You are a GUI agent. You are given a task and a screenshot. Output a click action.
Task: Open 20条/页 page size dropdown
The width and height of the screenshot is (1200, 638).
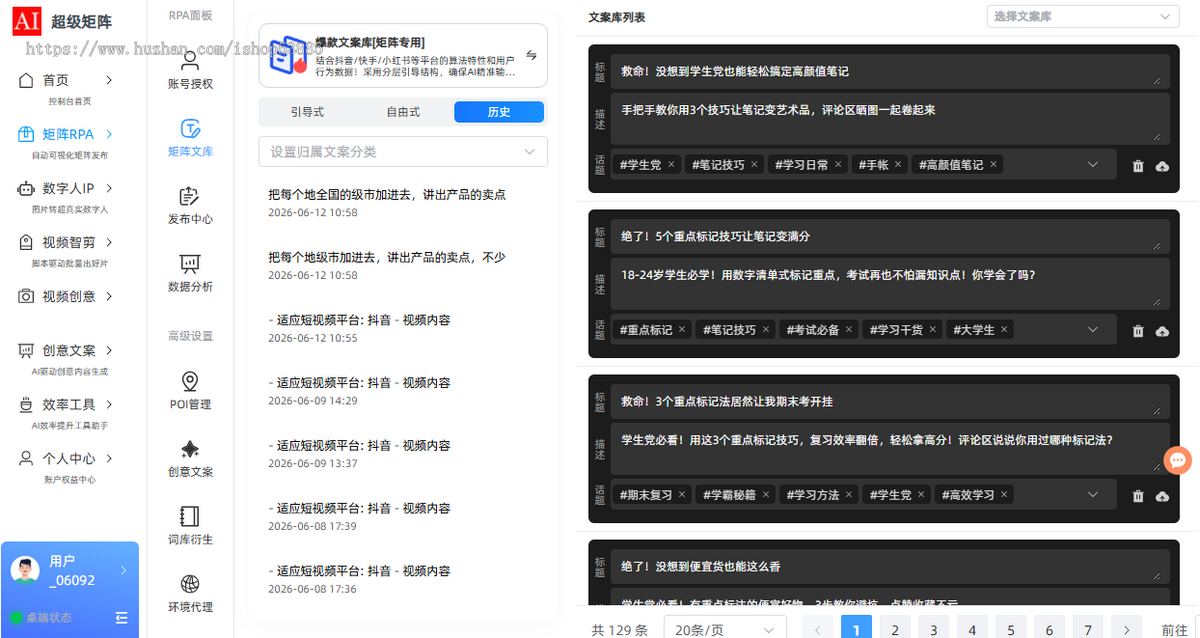pos(725,630)
